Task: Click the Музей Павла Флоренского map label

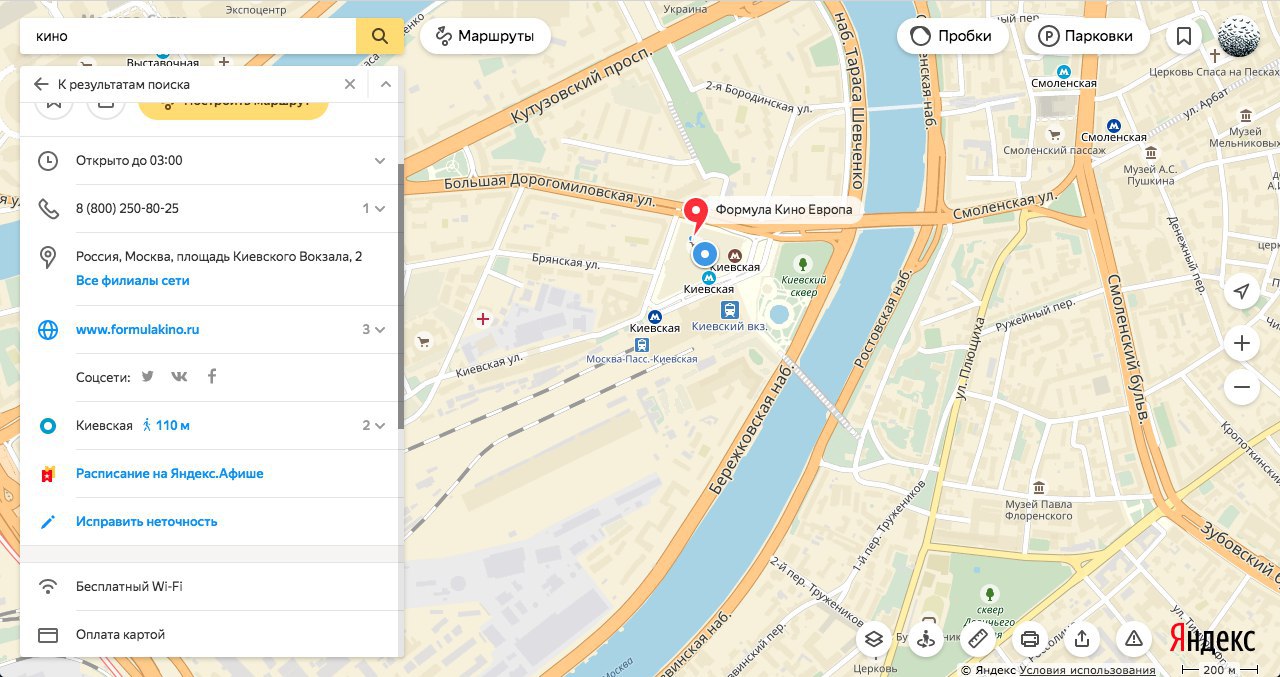Action: [1037, 509]
